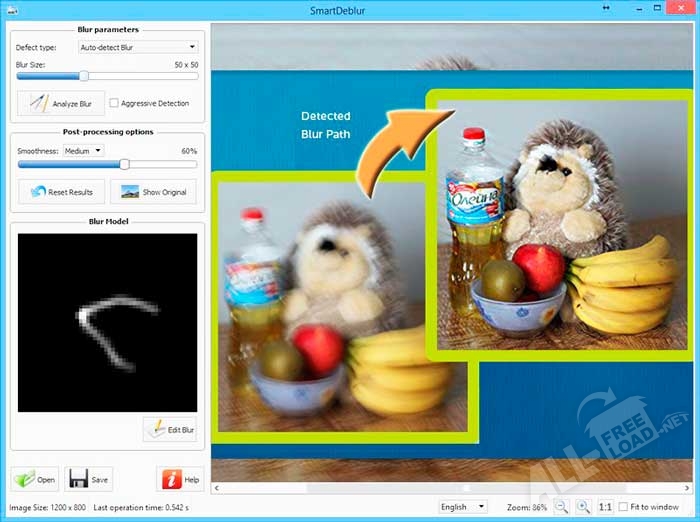The image size is (700, 522).
Task: Toggle the Fit to window checkbox
Action: point(624,507)
